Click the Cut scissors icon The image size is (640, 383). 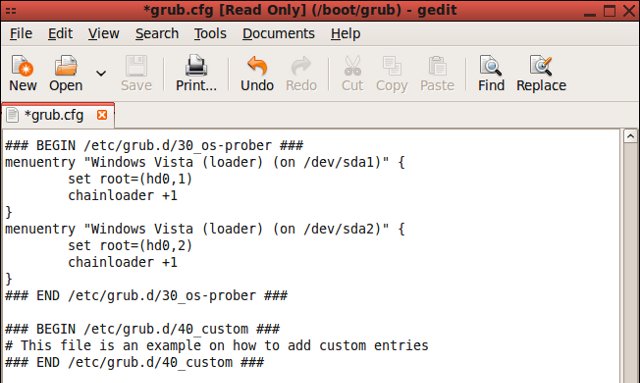pyautogui.click(x=352, y=66)
